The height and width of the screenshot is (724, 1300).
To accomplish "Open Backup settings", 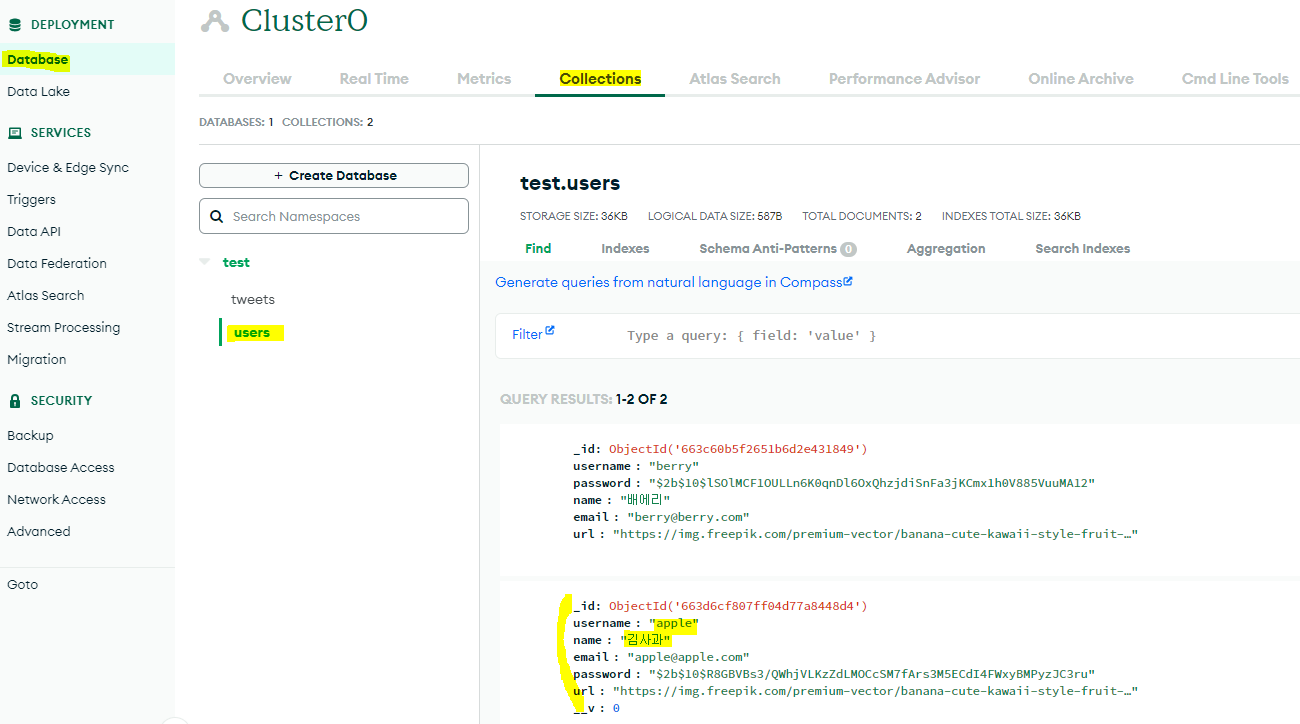I will (x=30, y=435).
